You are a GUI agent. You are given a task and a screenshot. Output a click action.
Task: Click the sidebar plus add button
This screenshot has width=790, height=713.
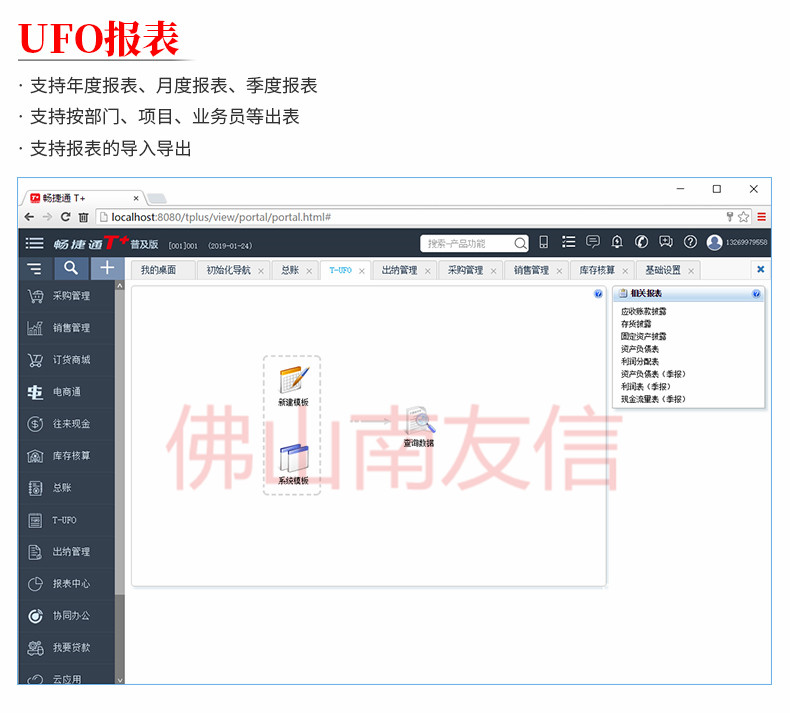[107, 268]
